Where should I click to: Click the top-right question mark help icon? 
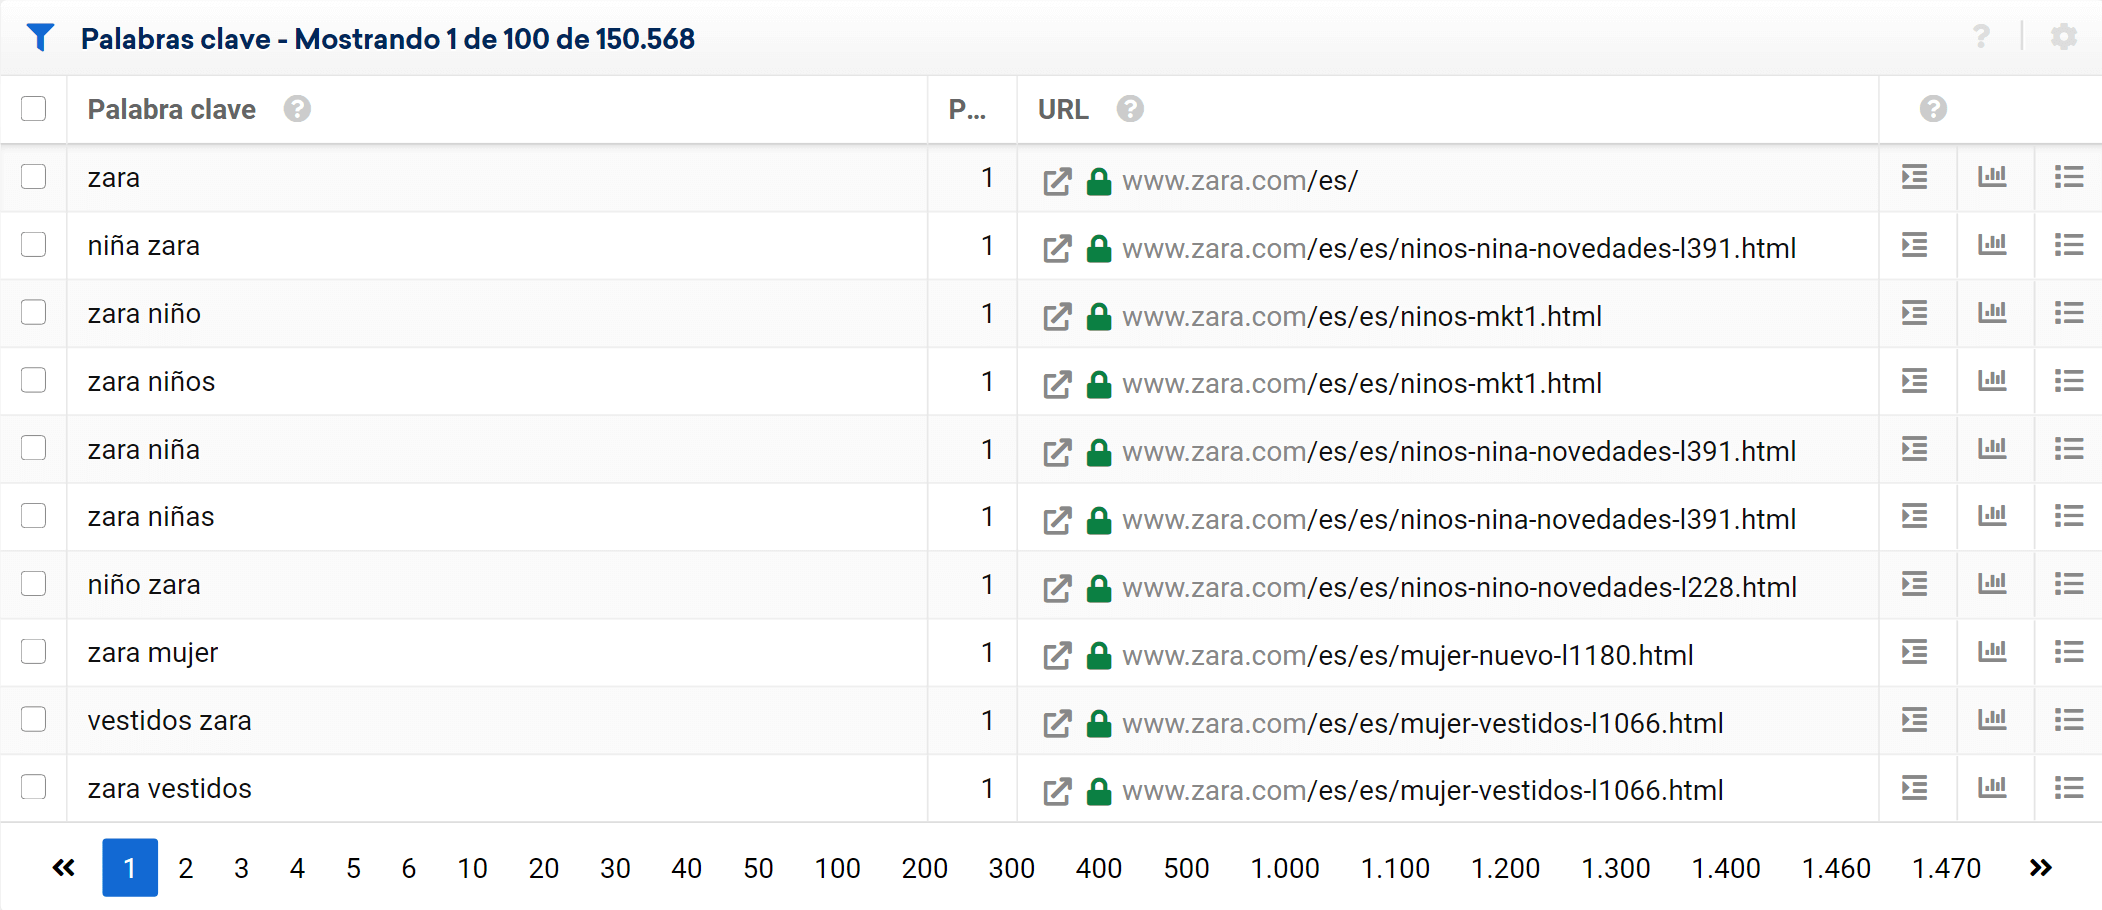point(1980,37)
